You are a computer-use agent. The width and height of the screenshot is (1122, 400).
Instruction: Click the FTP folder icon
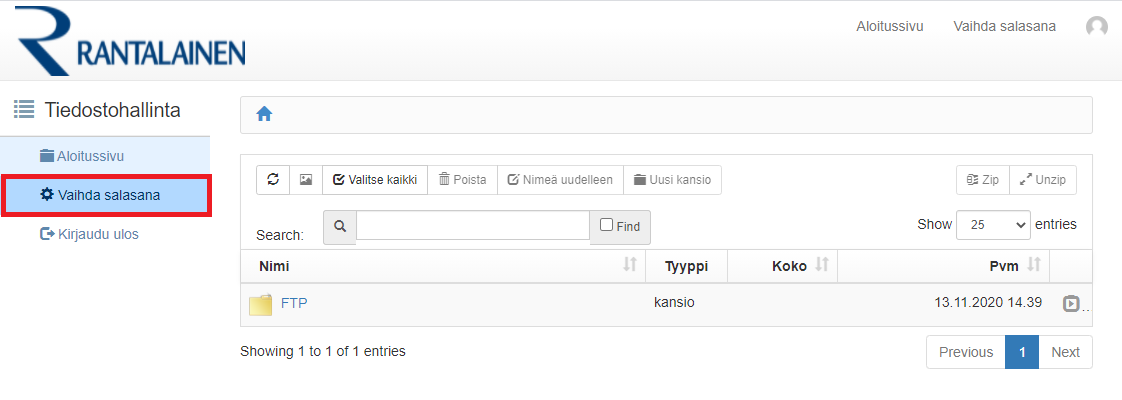pos(260,304)
